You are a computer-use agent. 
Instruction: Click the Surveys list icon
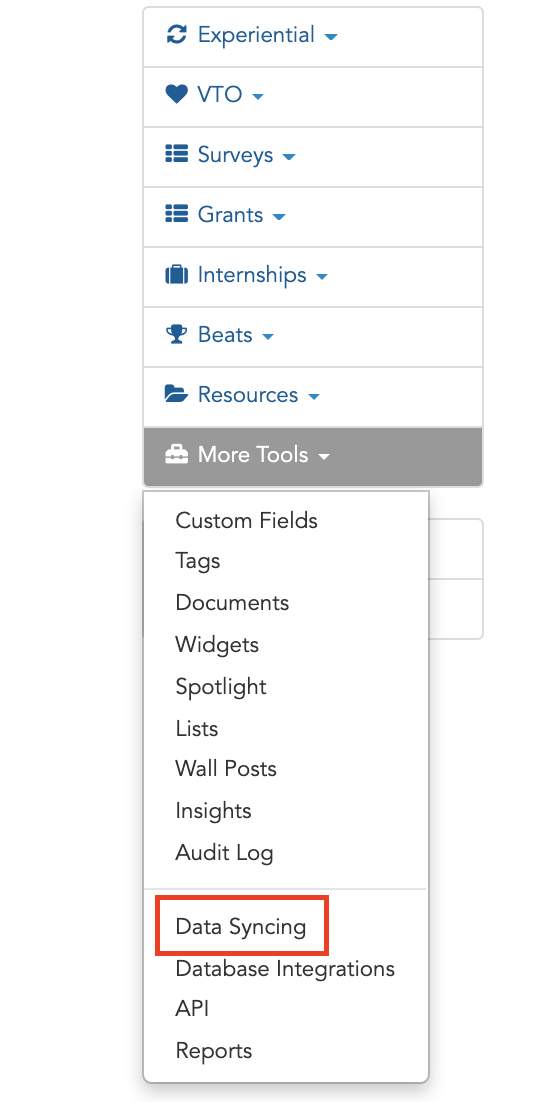[x=176, y=154]
